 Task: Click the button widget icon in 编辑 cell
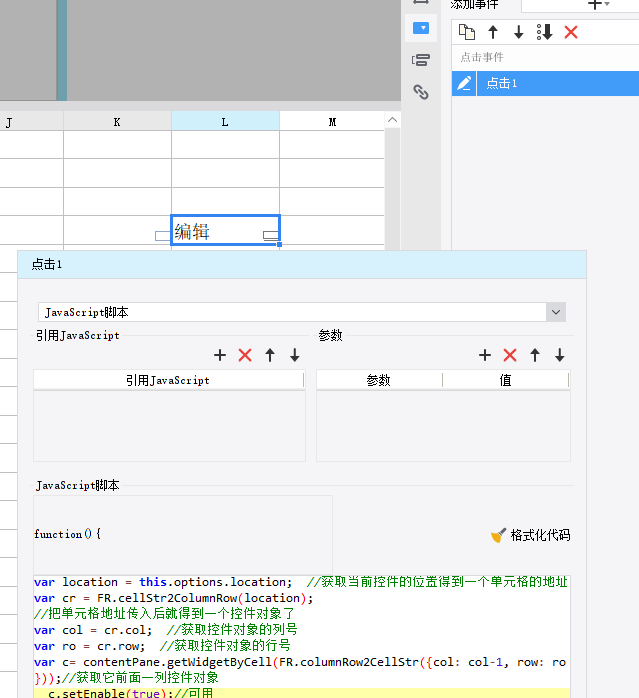click(x=270, y=235)
